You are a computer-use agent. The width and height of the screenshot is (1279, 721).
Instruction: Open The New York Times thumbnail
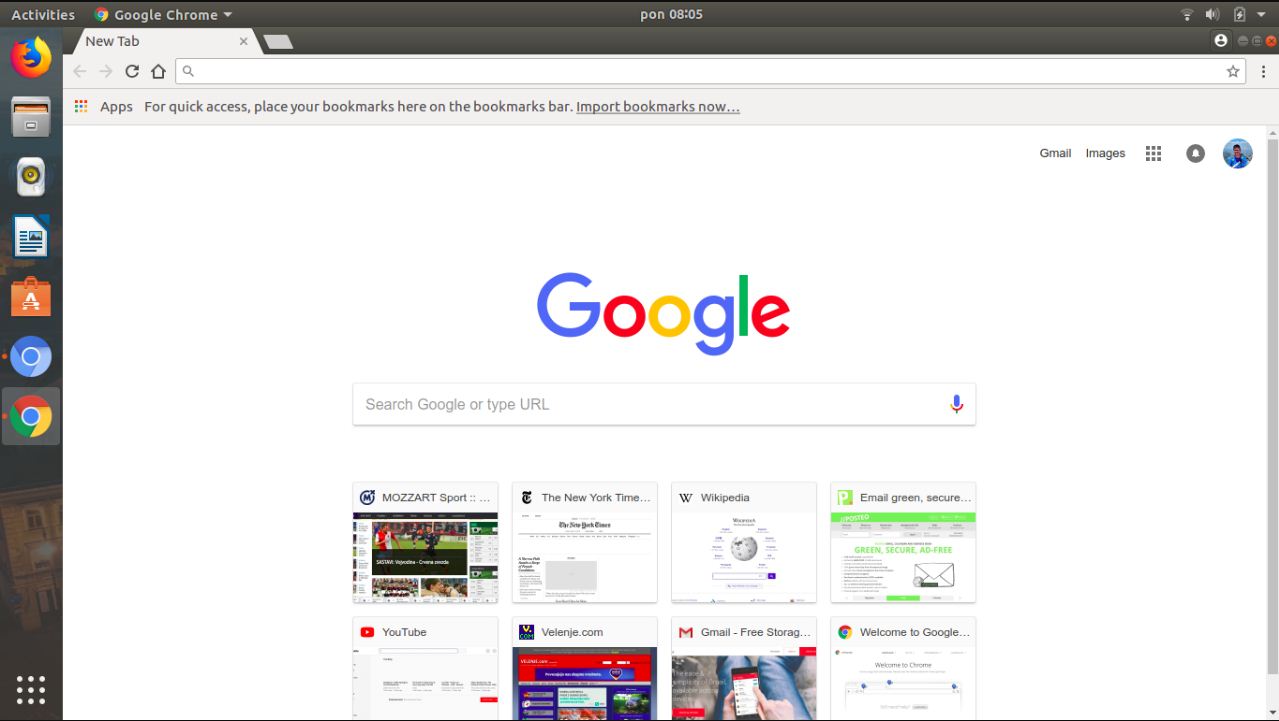tap(584, 542)
